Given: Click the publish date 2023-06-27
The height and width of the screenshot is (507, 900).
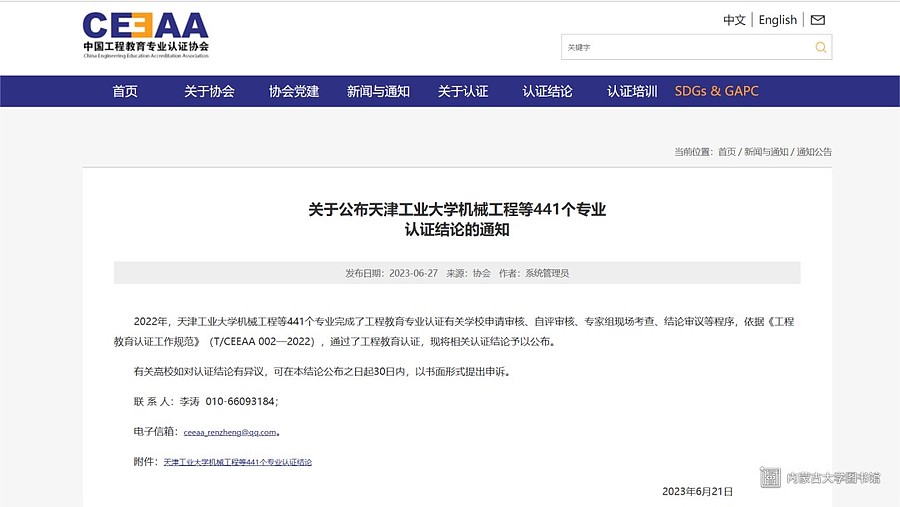Looking at the screenshot, I should click(413, 273).
